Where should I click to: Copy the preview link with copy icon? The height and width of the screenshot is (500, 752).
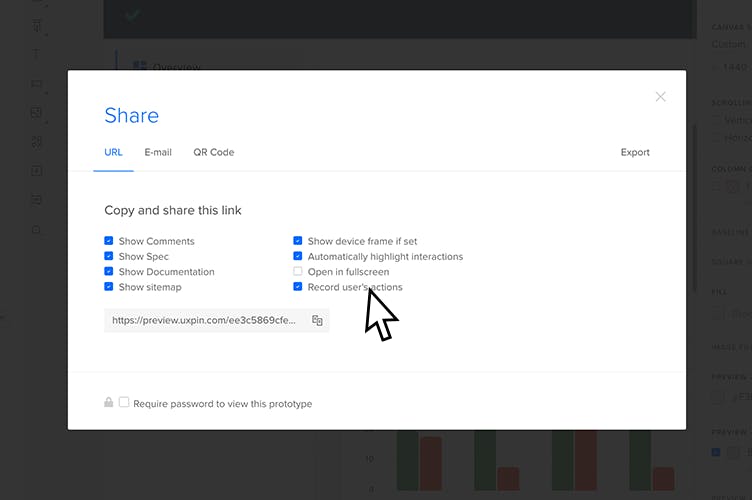click(317, 320)
